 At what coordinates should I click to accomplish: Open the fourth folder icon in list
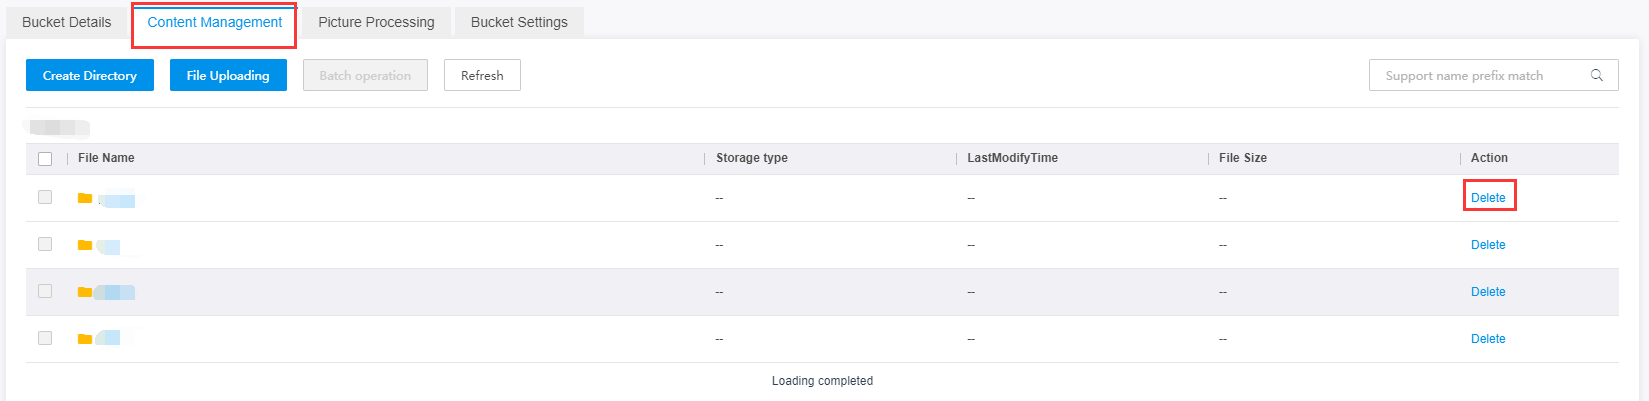(85, 339)
